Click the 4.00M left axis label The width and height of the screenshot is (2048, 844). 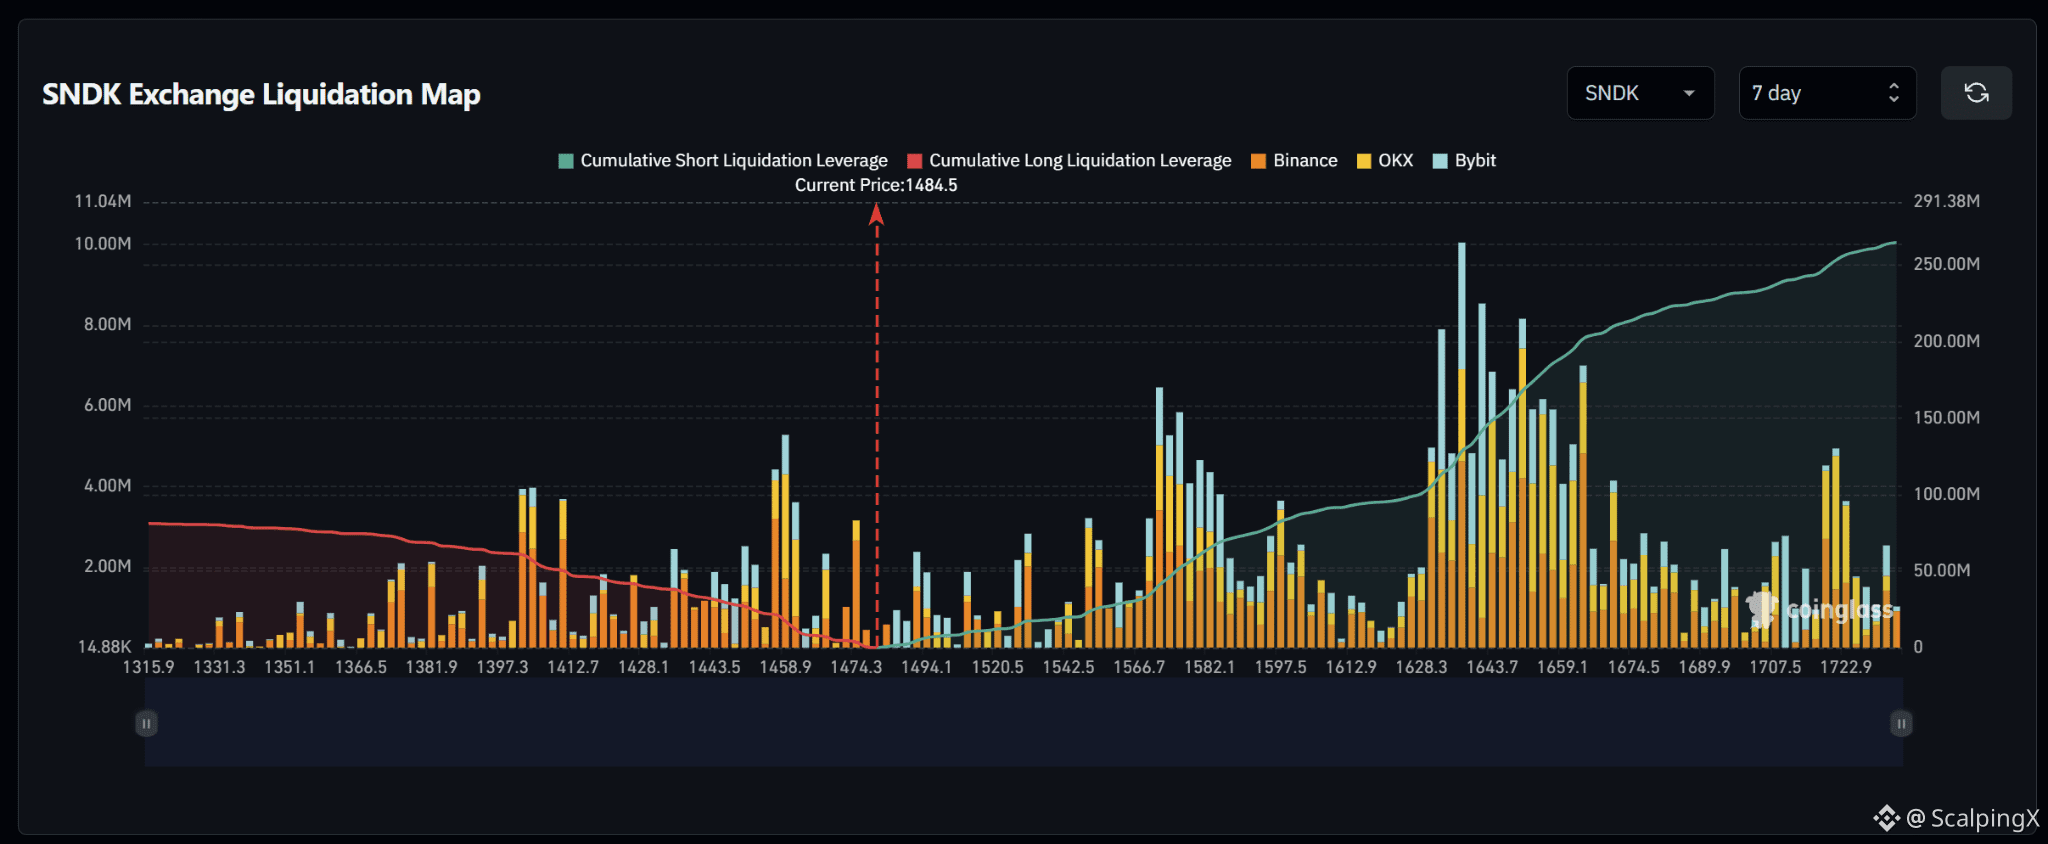(108, 486)
